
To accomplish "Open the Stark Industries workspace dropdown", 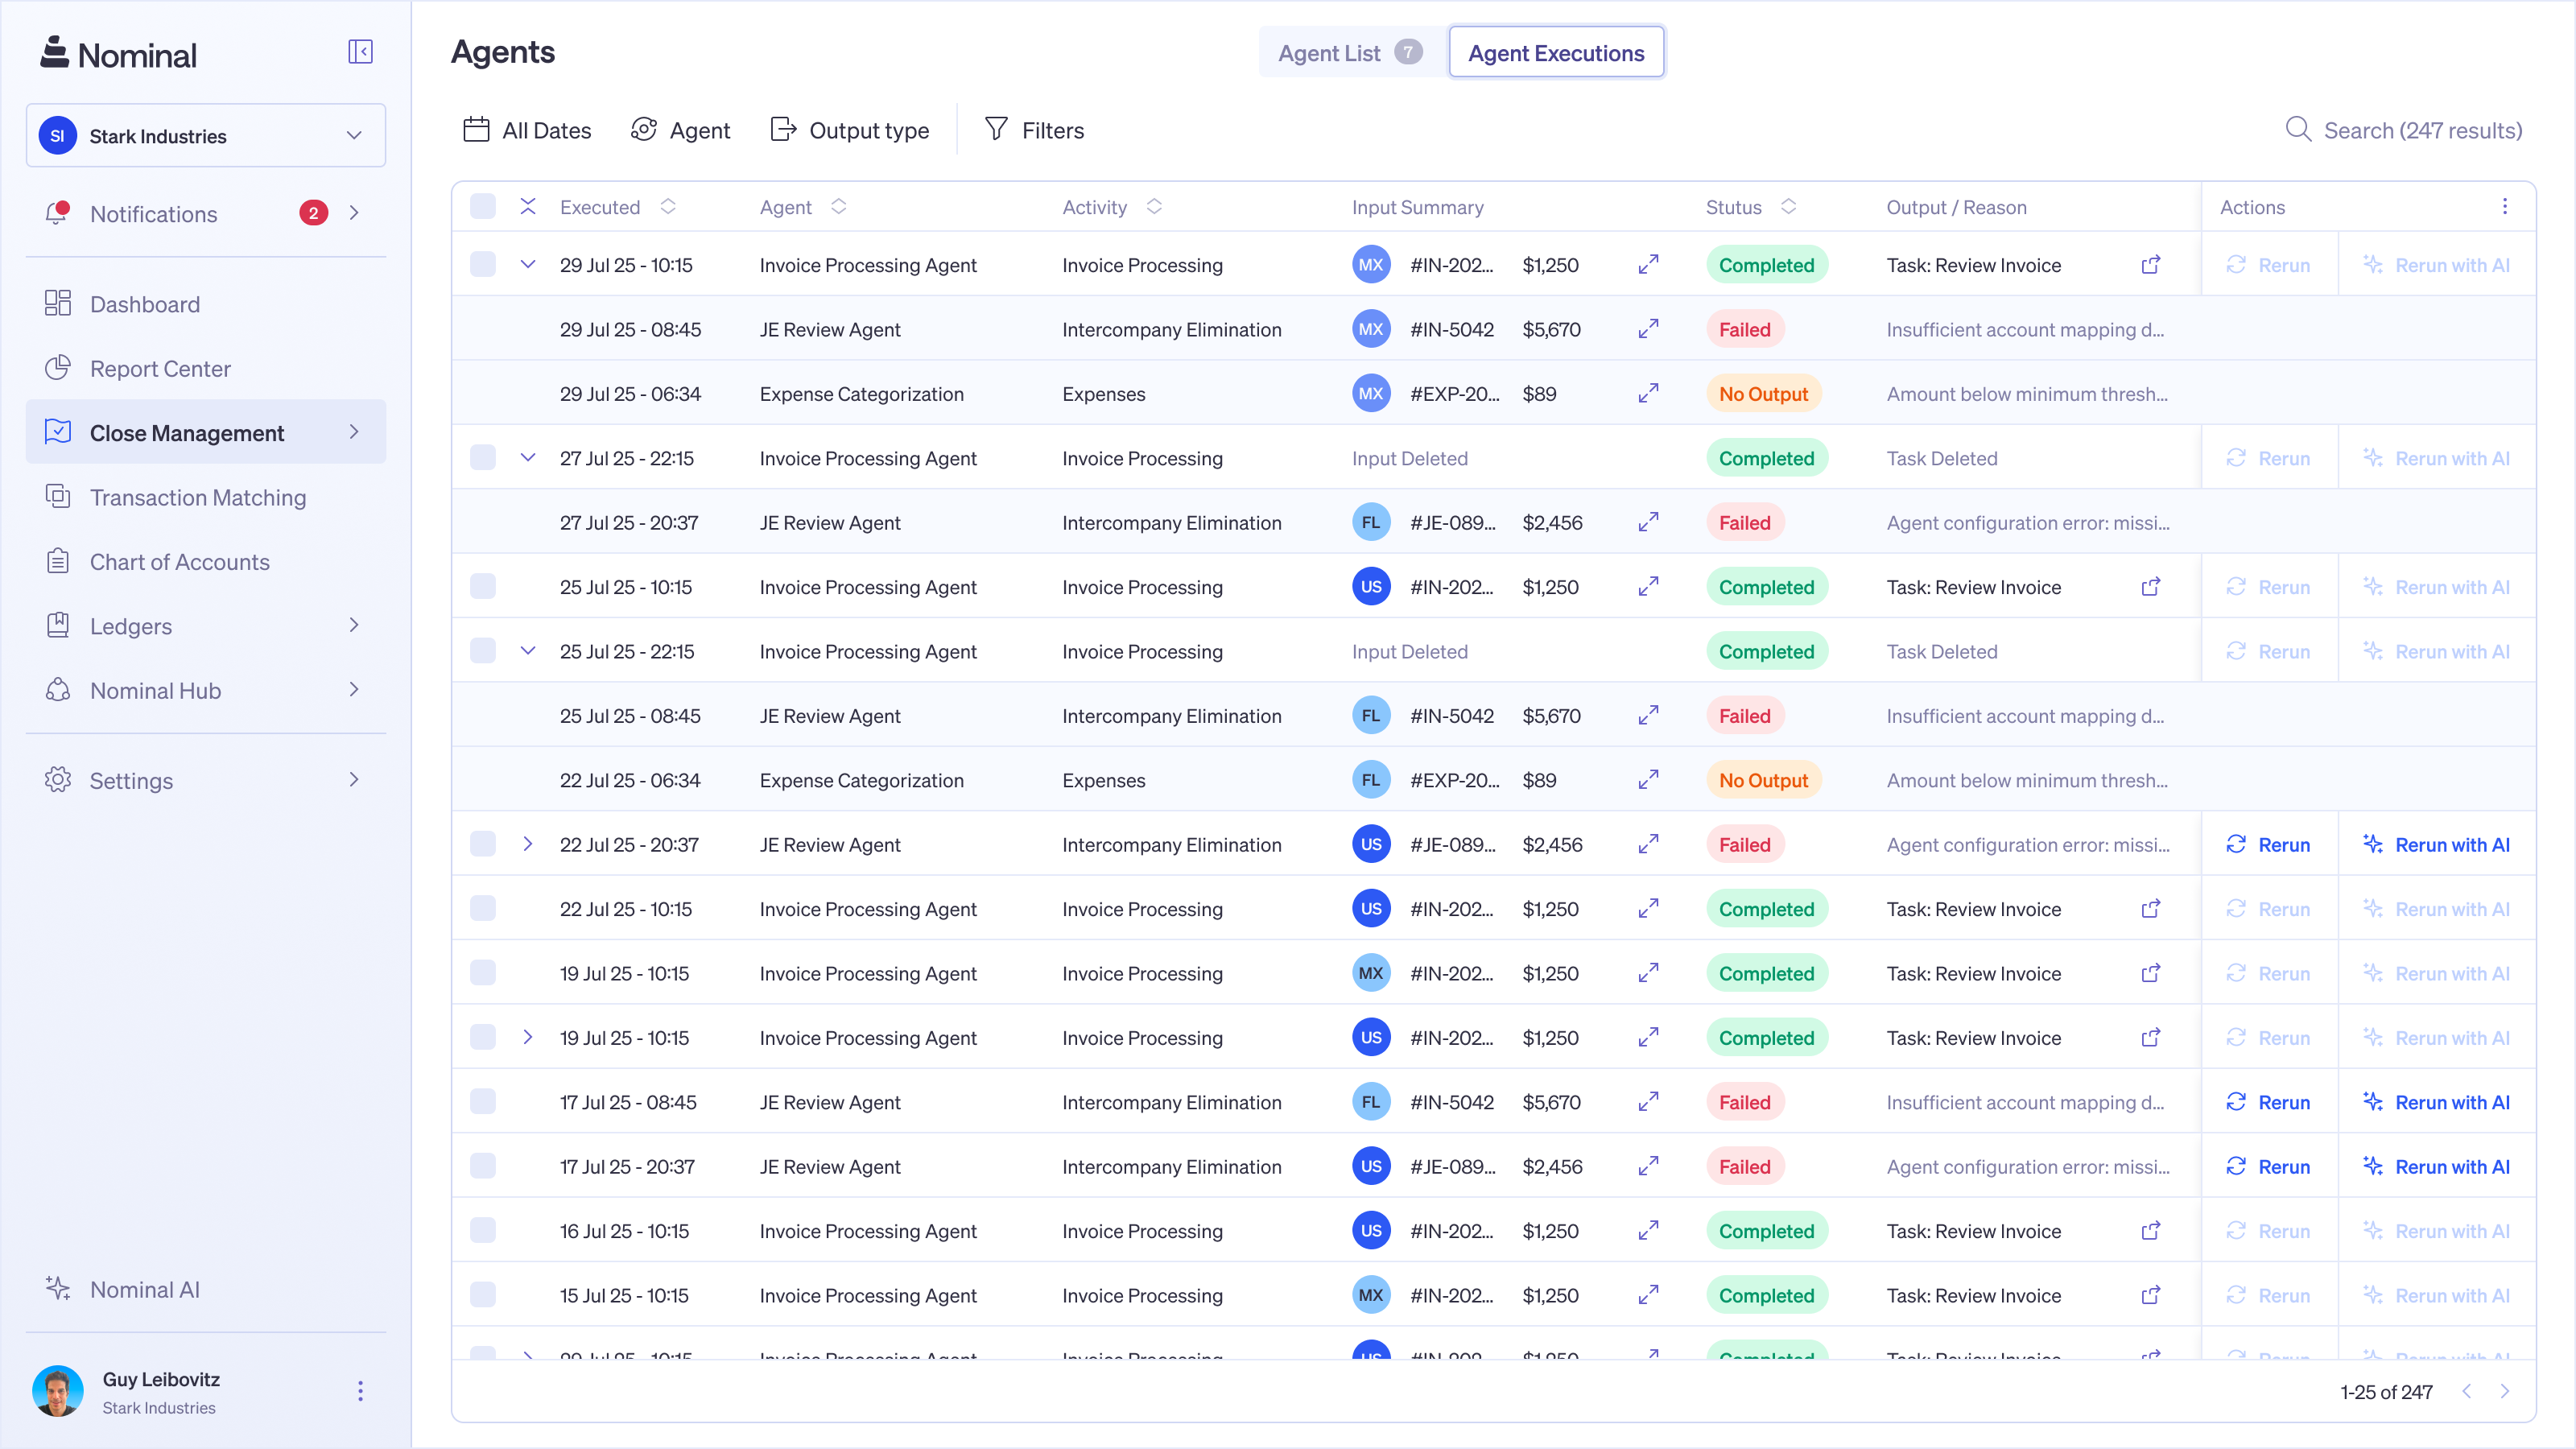I will tap(205, 135).
